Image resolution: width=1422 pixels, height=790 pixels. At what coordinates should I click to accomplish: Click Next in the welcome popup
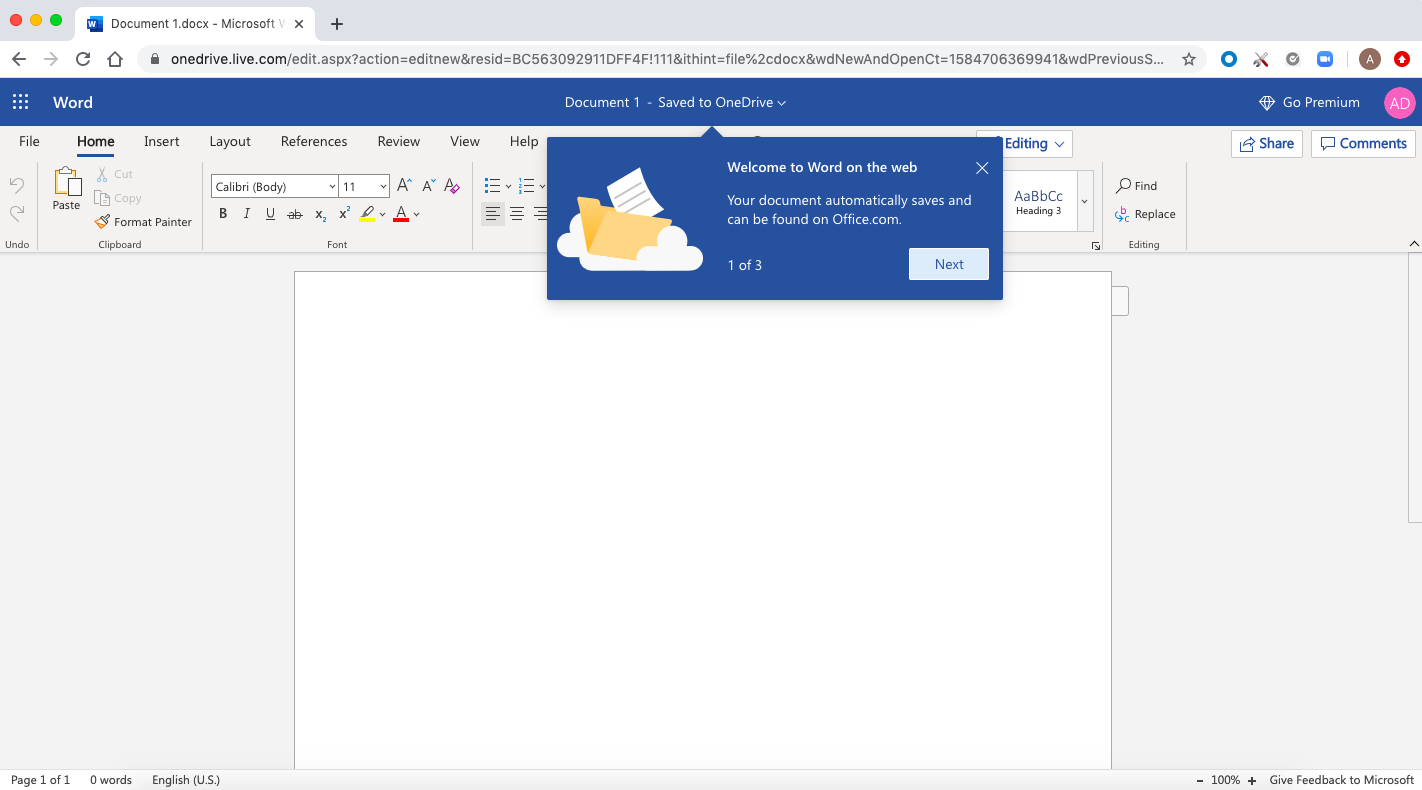pos(947,263)
